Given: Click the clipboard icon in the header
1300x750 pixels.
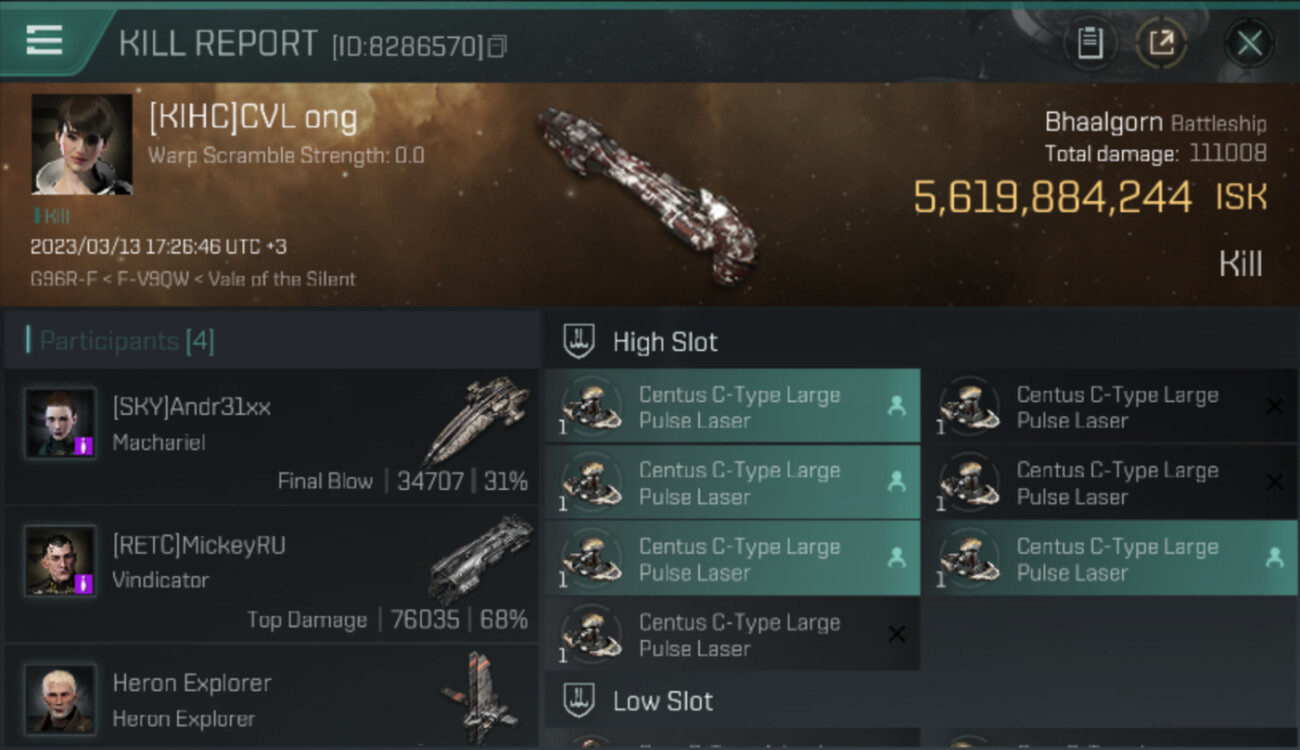Looking at the screenshot, I should [x=1090, y=43].
